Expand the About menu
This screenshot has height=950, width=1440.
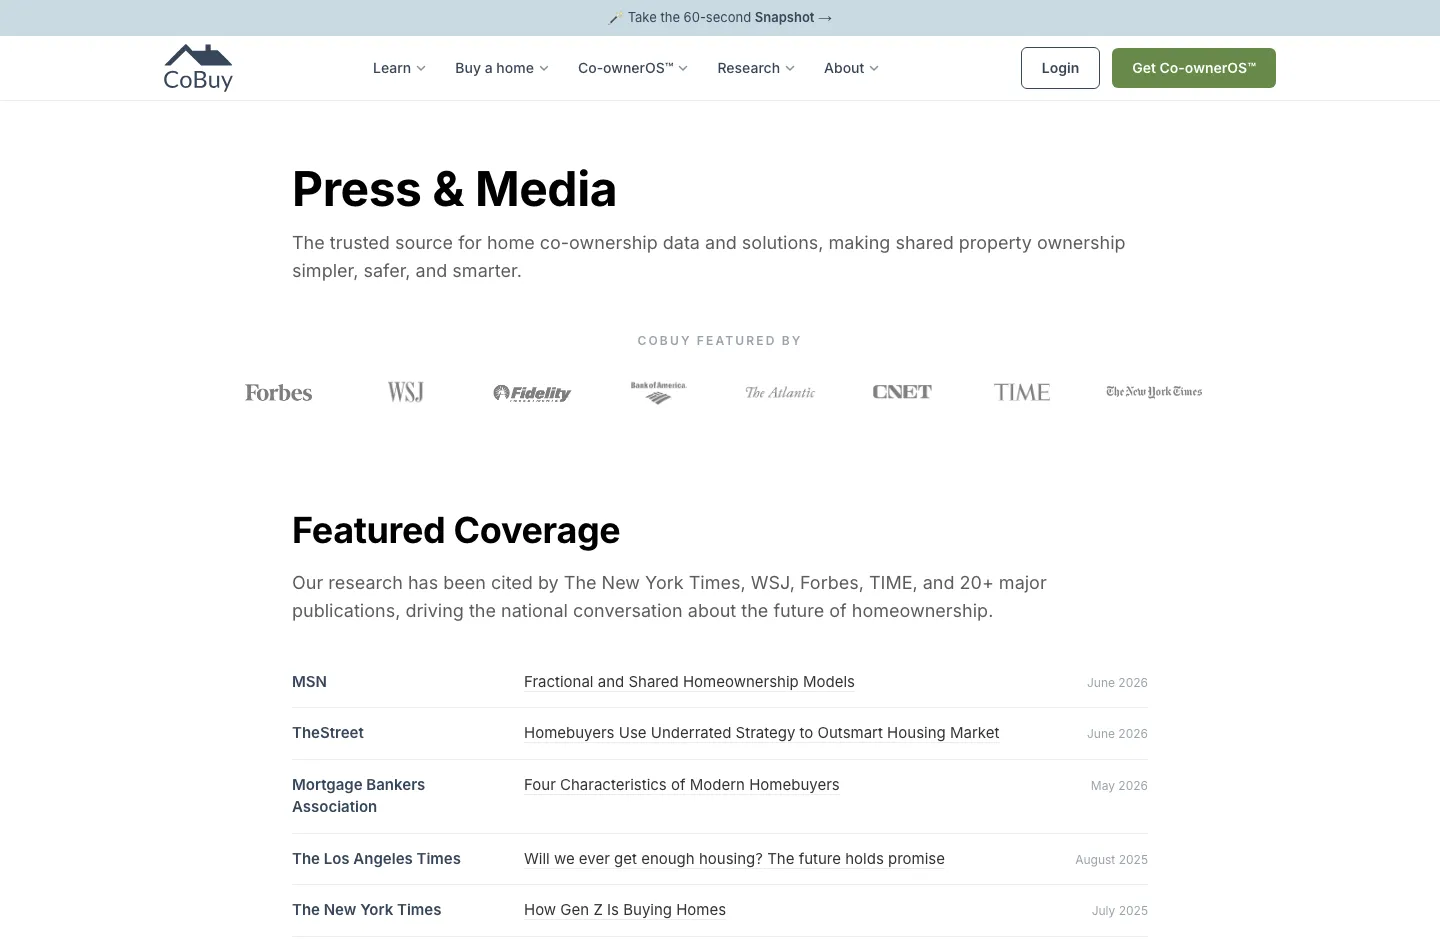tap(851, 68)
